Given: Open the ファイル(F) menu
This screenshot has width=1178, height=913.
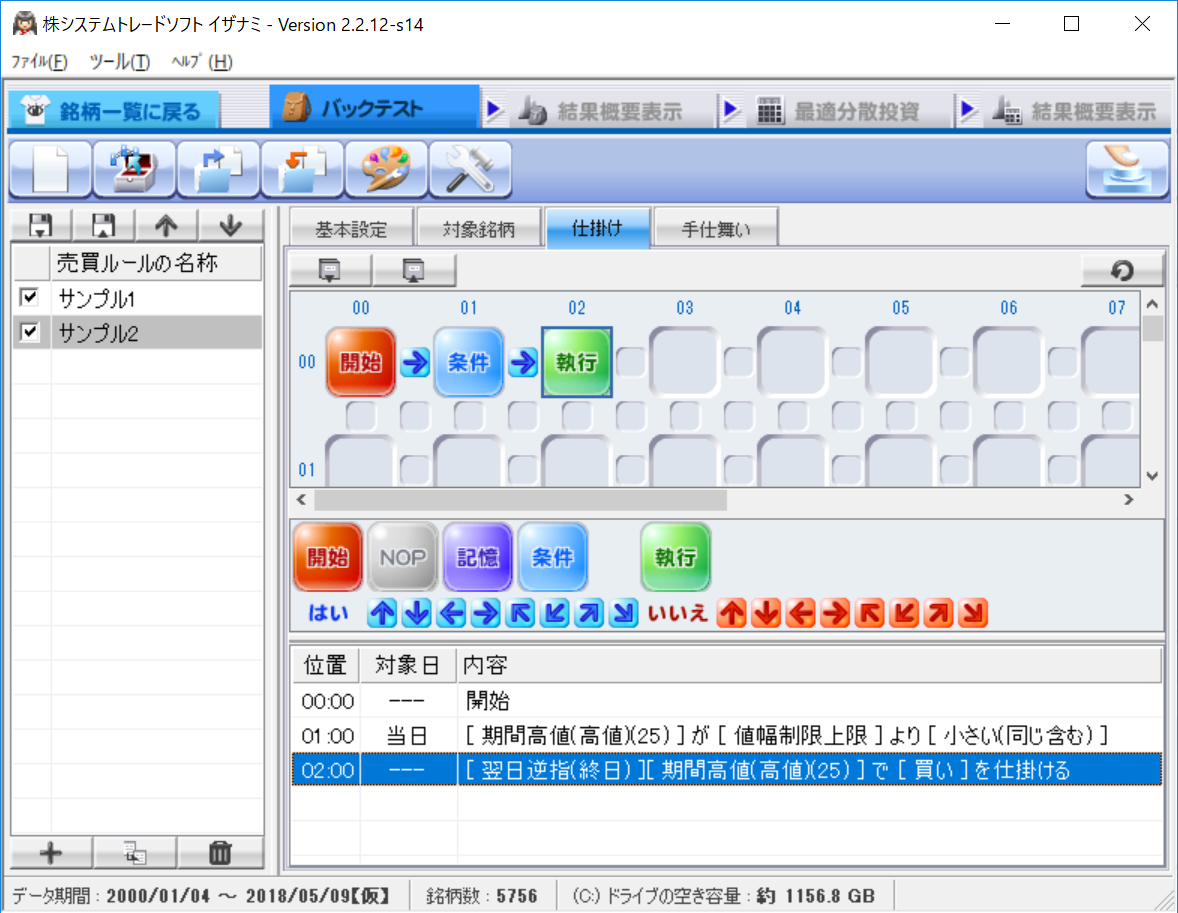Looking at the screenshot, I should pyautogui.click(x=39, y=62).
